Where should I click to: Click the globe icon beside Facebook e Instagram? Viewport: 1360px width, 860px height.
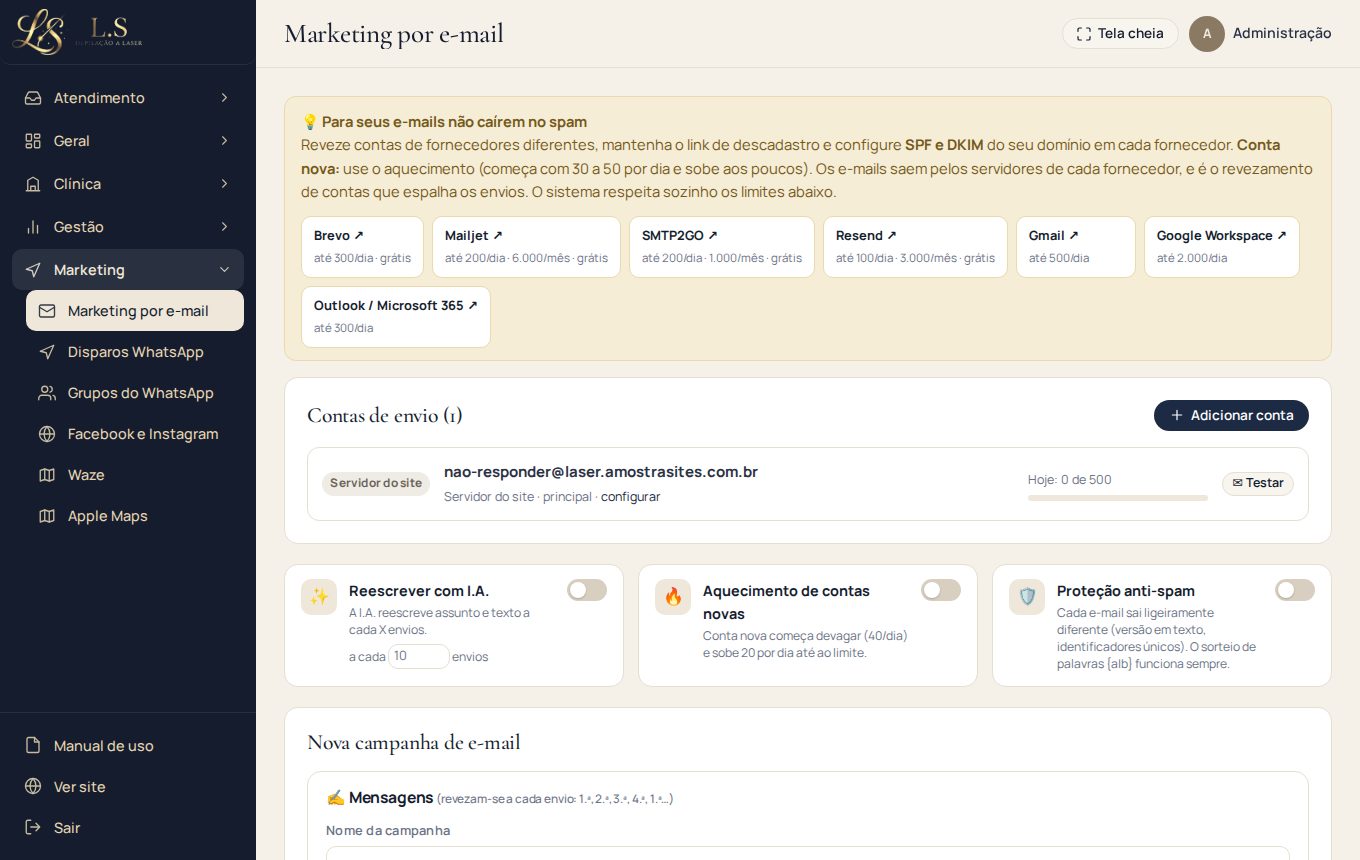pos(47,434)
